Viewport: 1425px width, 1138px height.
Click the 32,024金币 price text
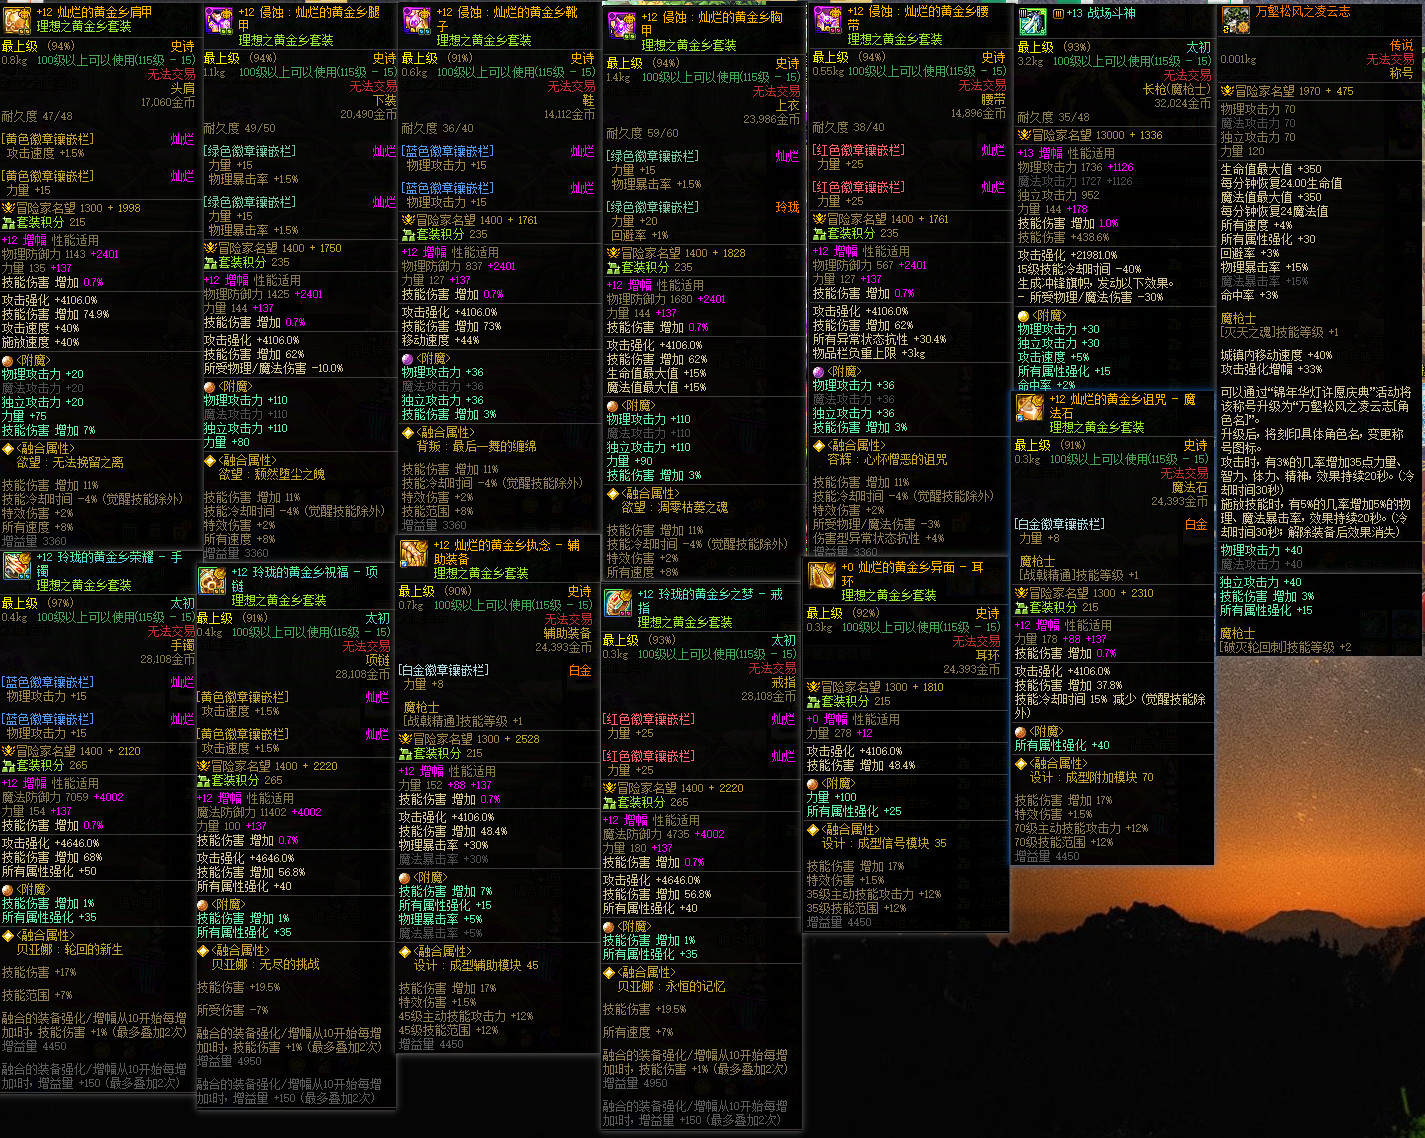point(1183,103)
